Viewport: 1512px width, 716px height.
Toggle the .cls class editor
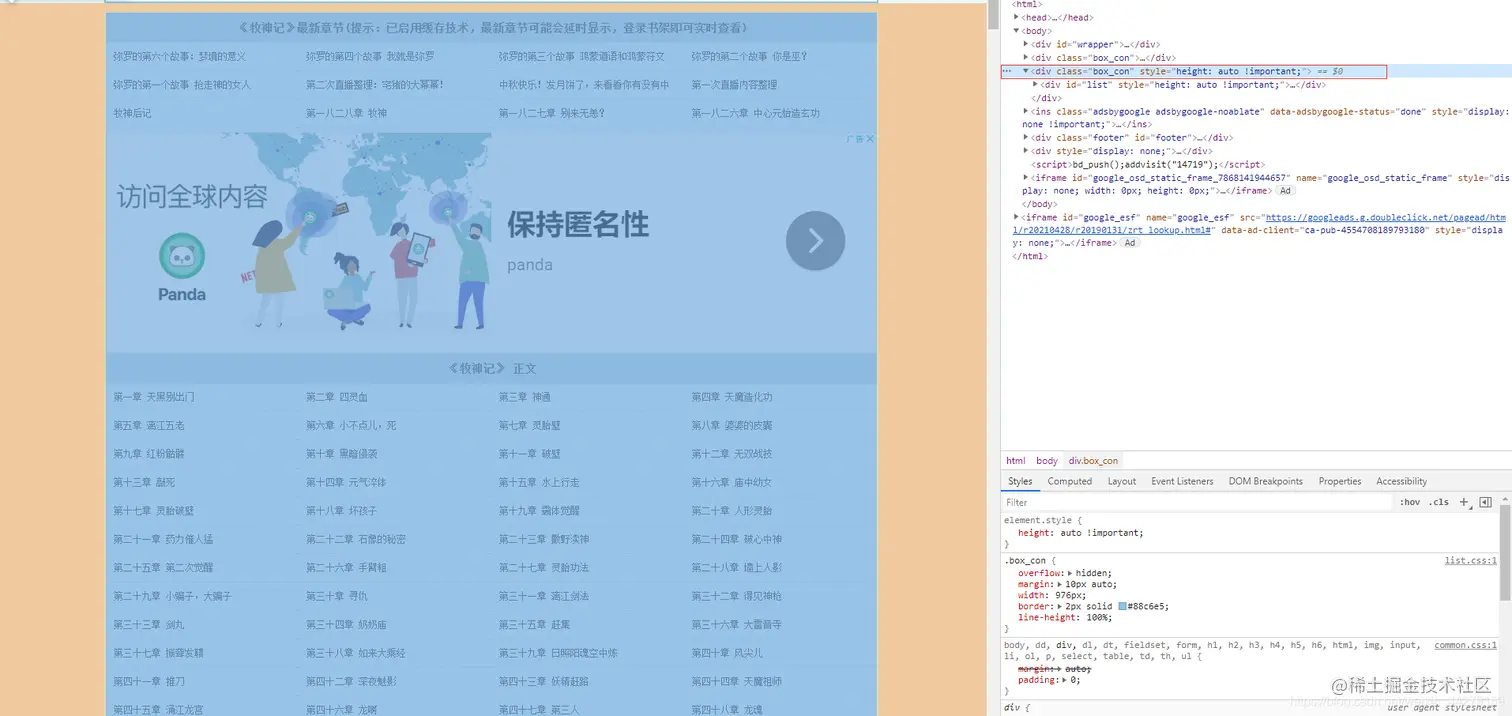tap(1438, 502)
